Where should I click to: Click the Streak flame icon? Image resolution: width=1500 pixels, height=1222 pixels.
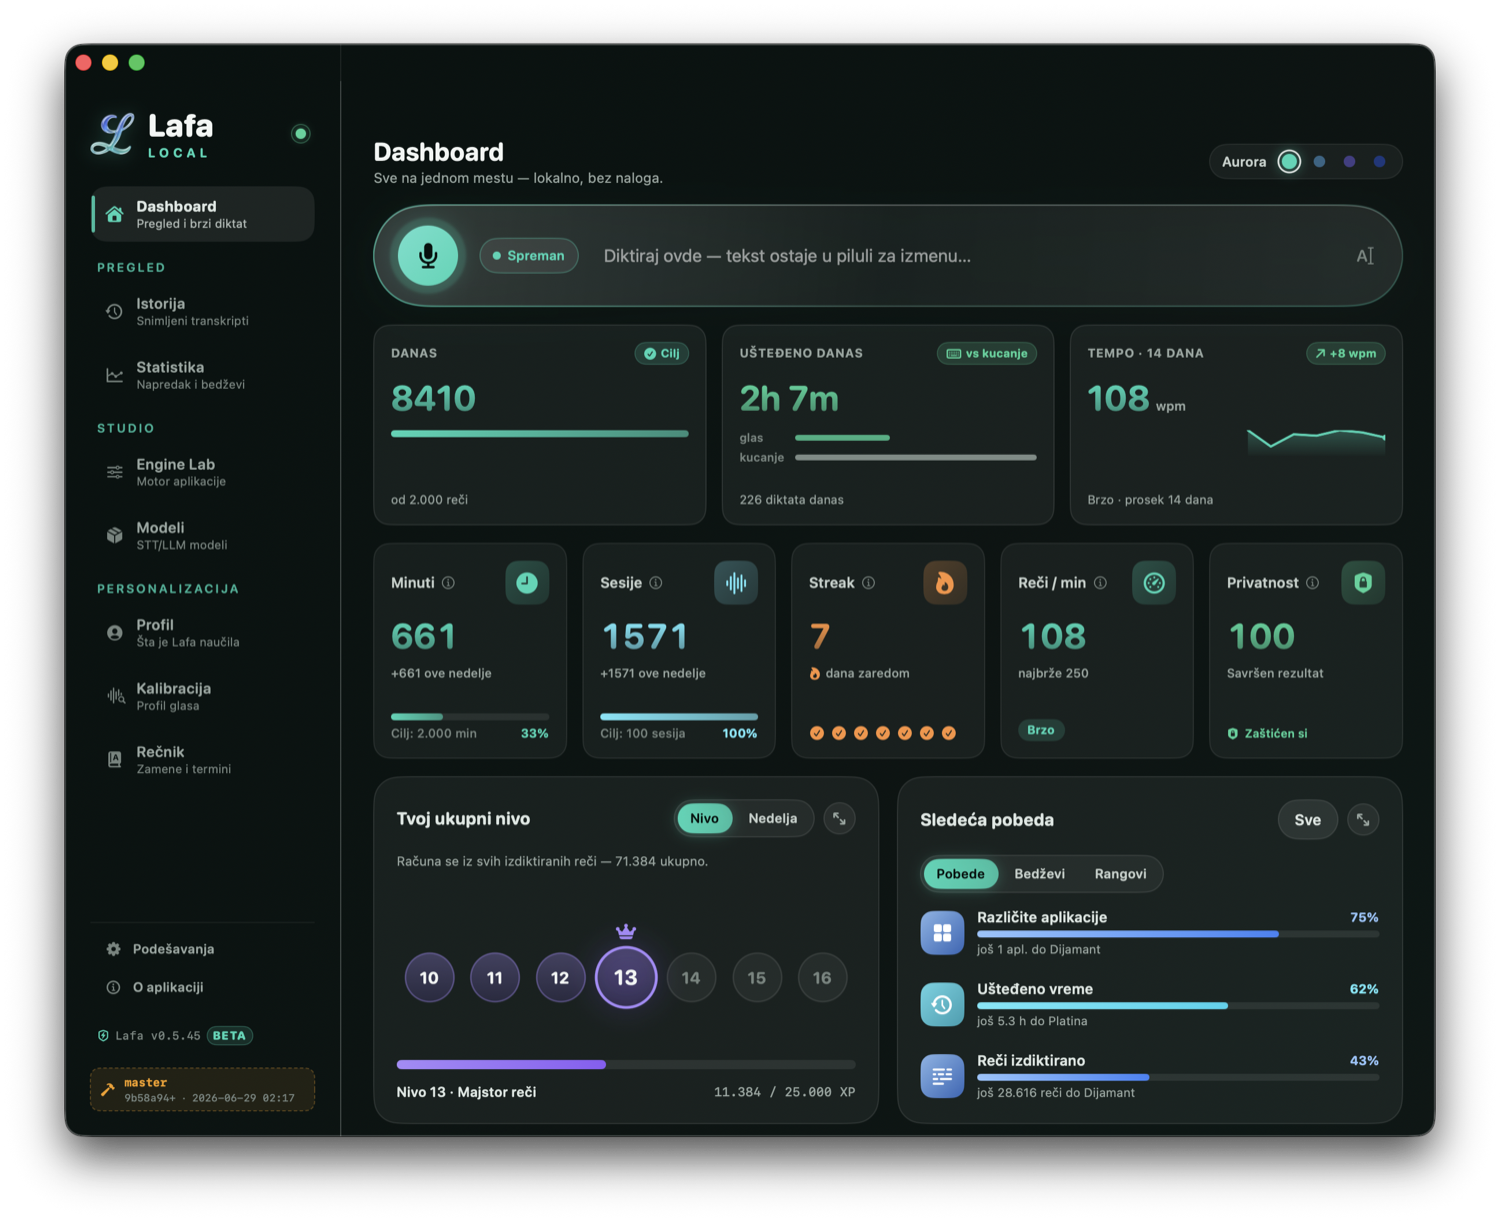point(944,583)
